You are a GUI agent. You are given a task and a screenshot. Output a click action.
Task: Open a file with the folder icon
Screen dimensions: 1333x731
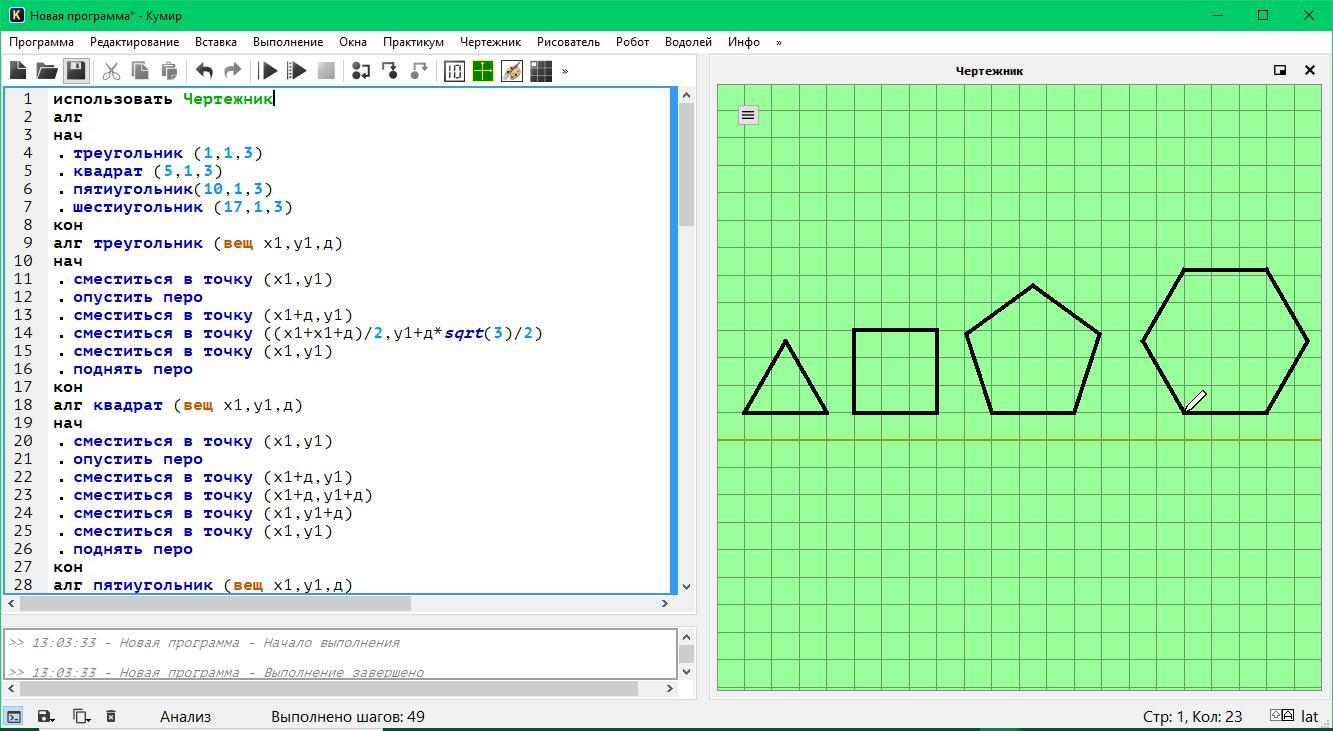pos(47,71)
